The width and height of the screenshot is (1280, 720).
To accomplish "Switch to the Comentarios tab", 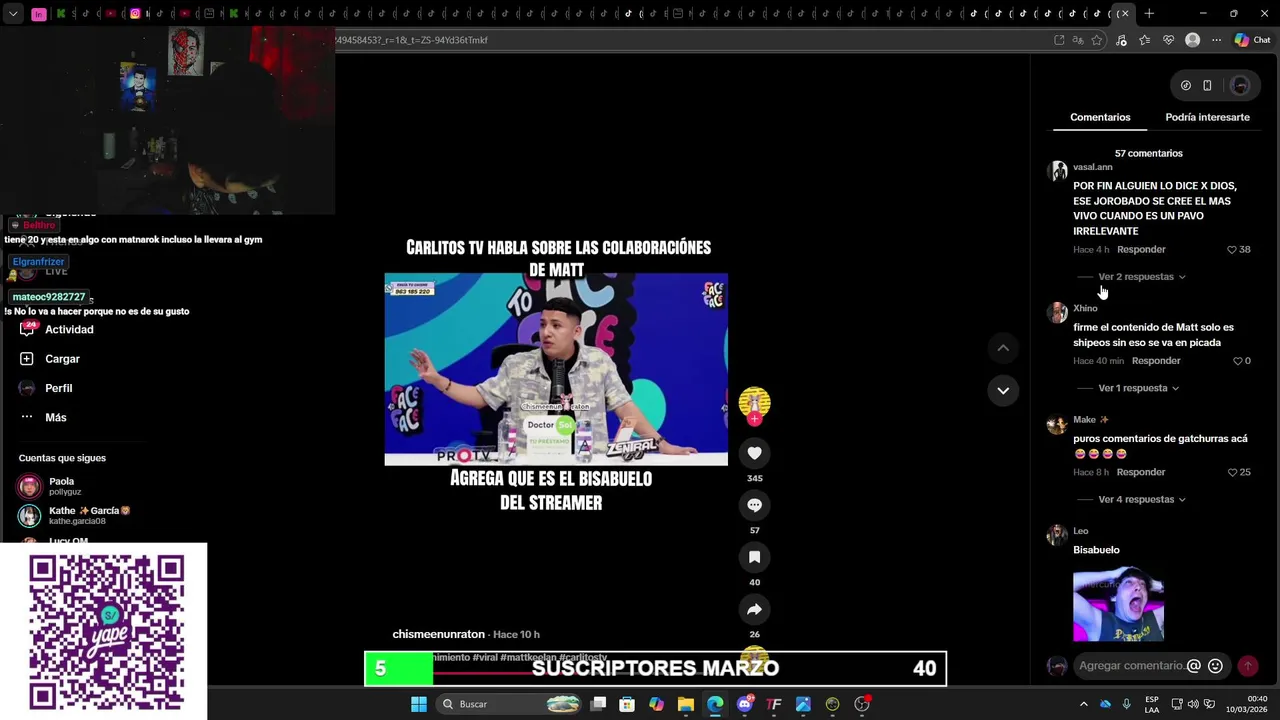I will [1100, 117].
